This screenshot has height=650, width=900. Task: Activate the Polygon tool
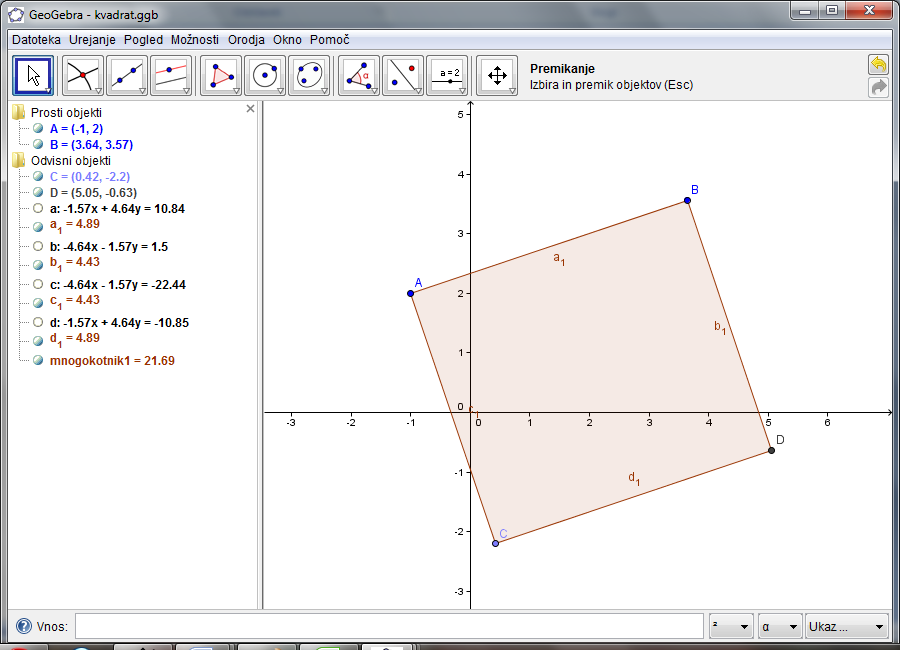click(220, 75)
